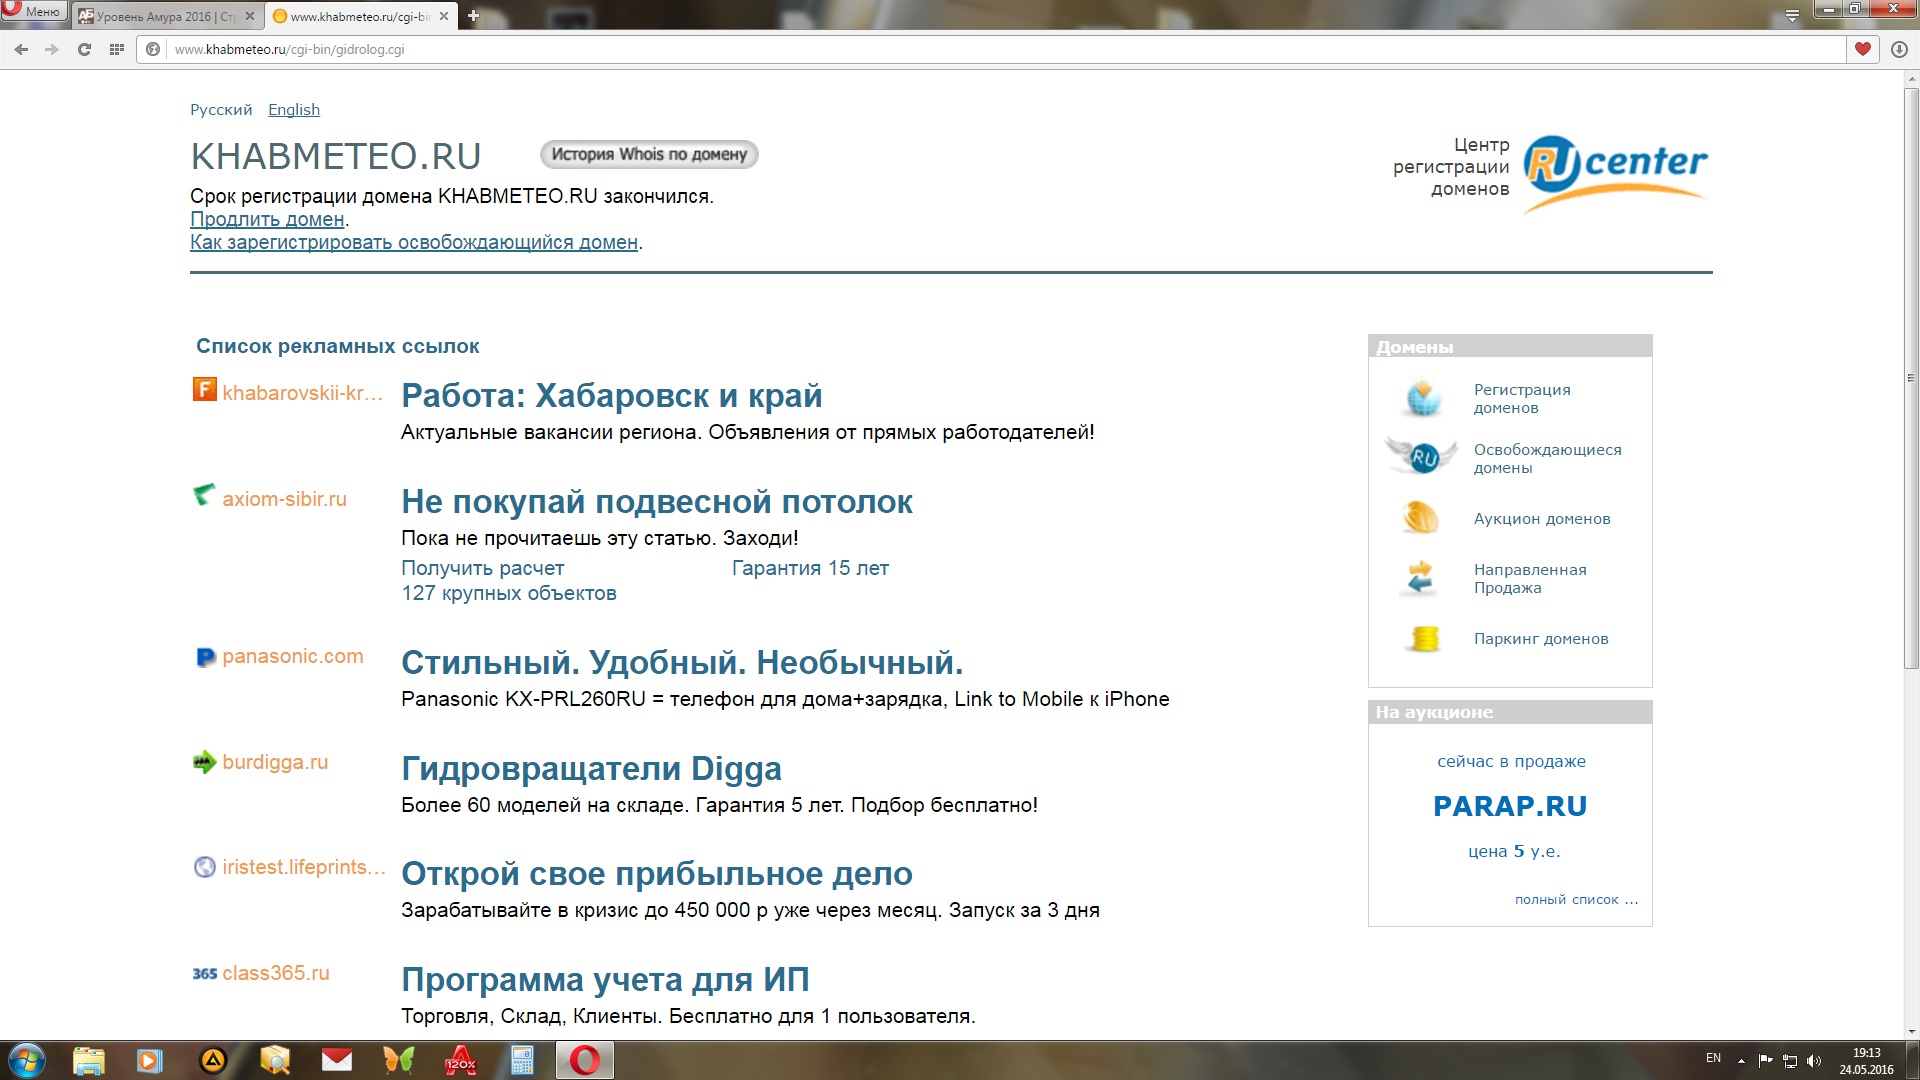Show site information globe in address bar
The width and height of the screenshot is (1920, 1080).
point(153,49)
